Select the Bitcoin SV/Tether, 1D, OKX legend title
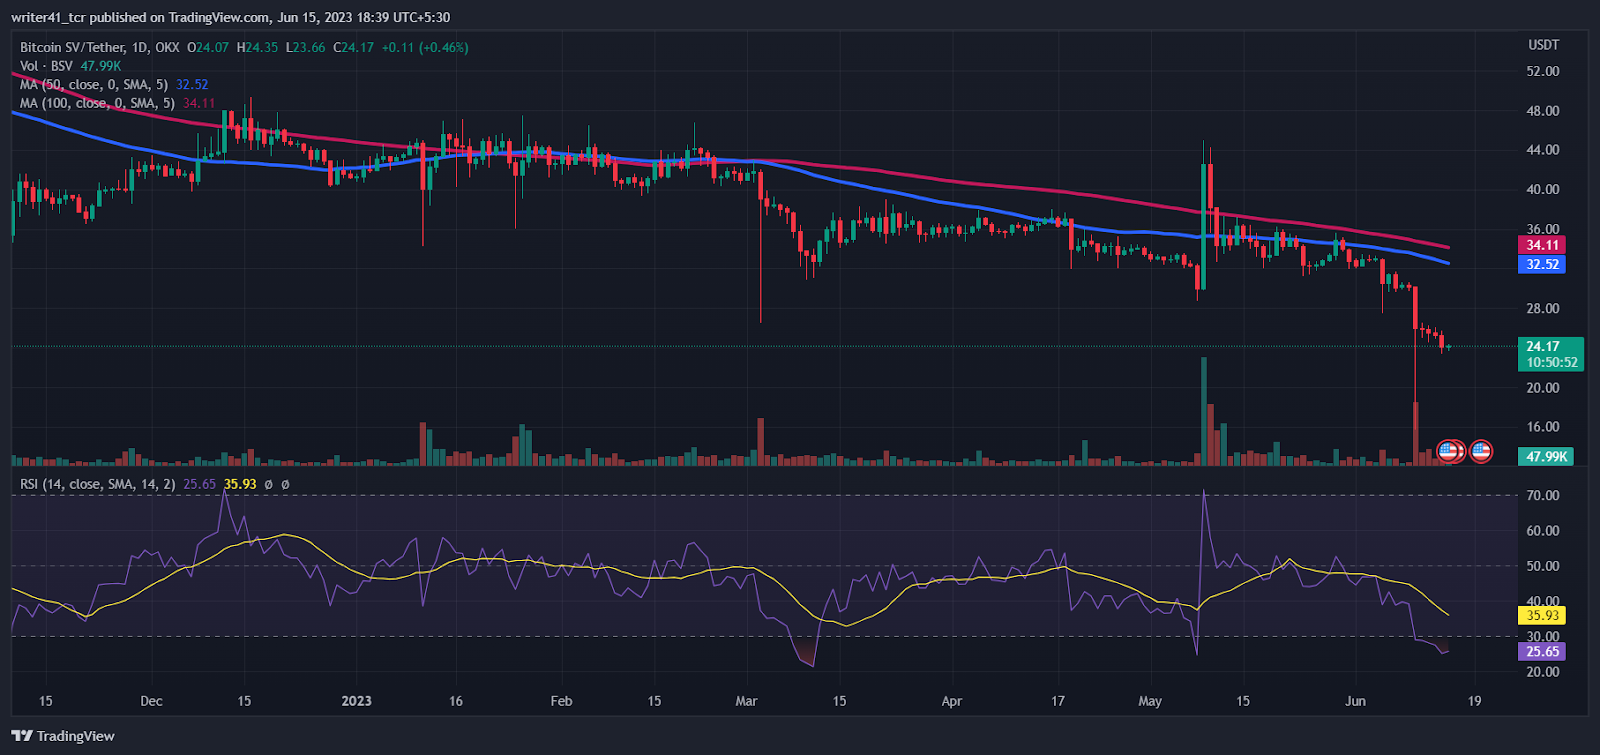1600x755 pixels. point(100,47)
